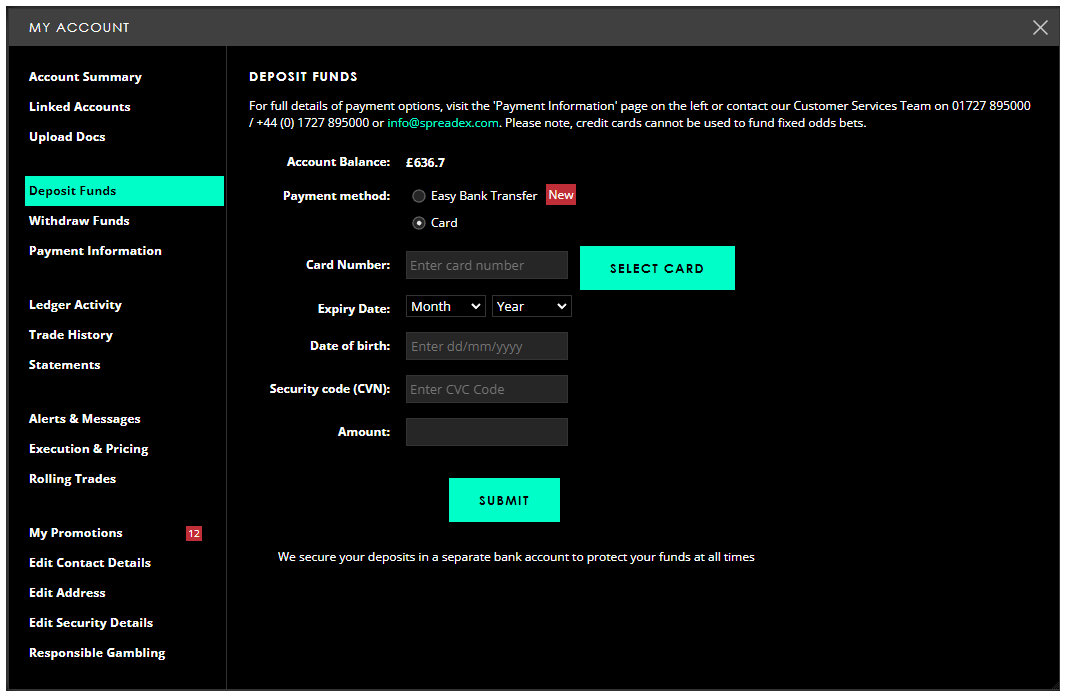The height and width of the screenshot is (697, 1067).
Task: Open Trade History page
Action: 71,335
